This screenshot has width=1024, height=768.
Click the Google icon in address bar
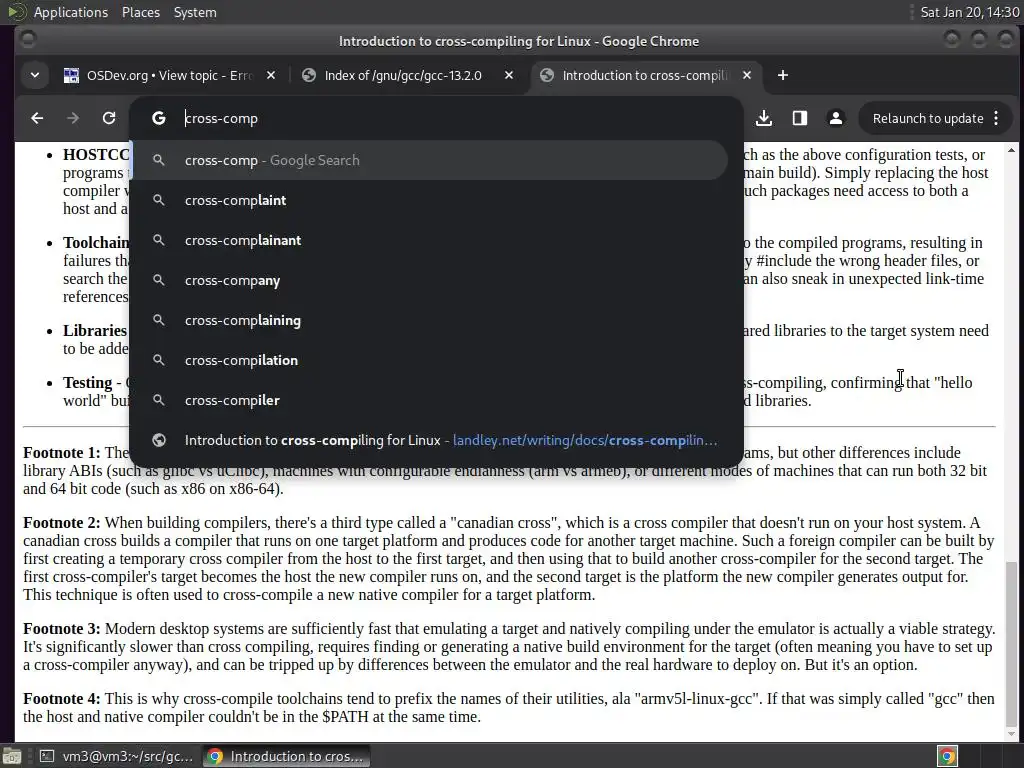pos(159,118)
